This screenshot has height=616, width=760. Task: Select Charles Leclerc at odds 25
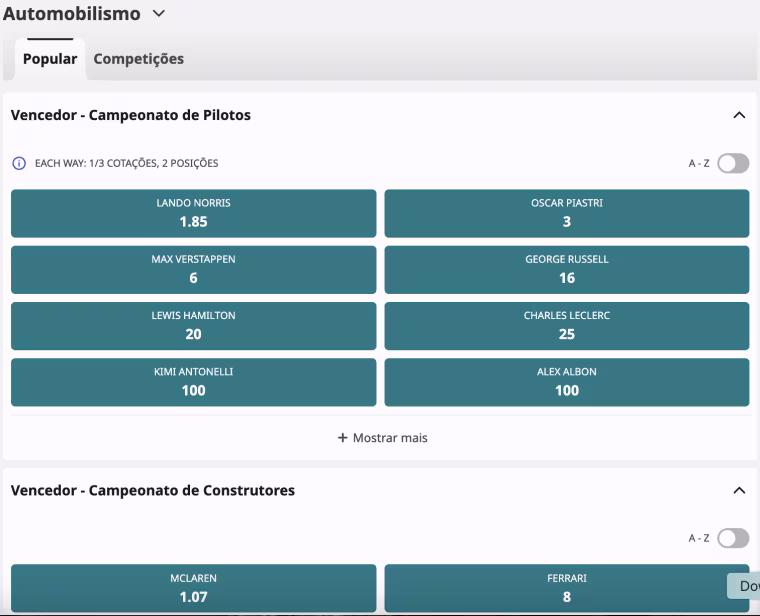[567, 326]
